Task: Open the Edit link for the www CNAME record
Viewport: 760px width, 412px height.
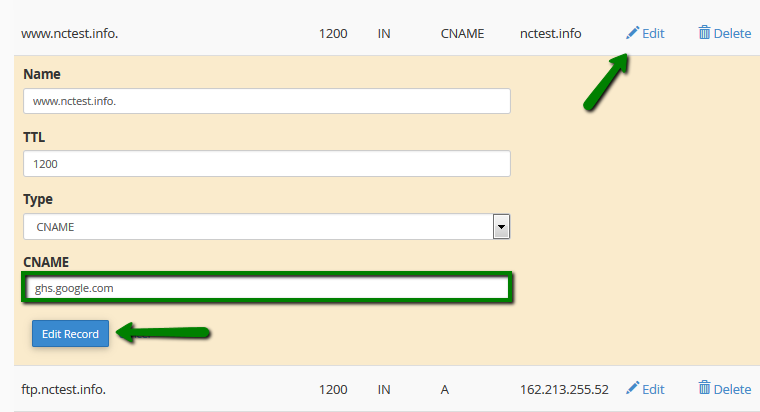Action: 653,33
